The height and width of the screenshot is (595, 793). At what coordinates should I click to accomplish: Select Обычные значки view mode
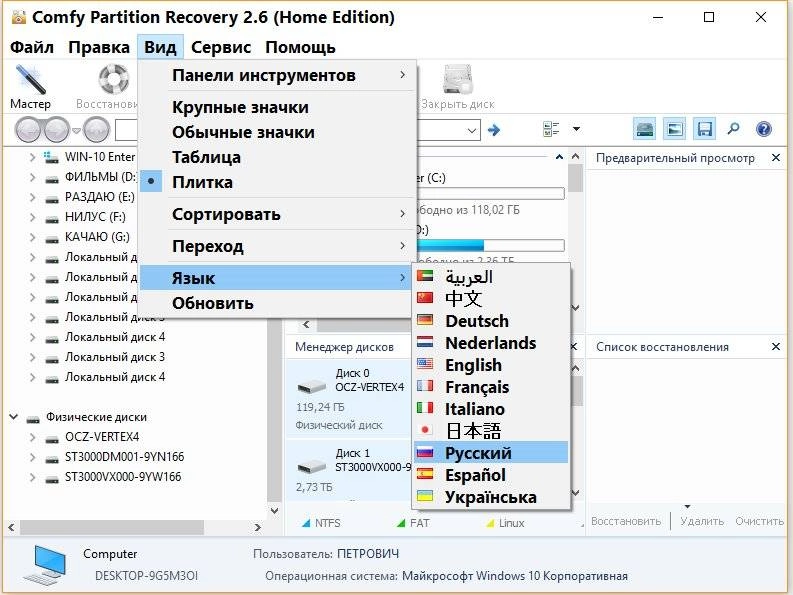click(276, 132)
